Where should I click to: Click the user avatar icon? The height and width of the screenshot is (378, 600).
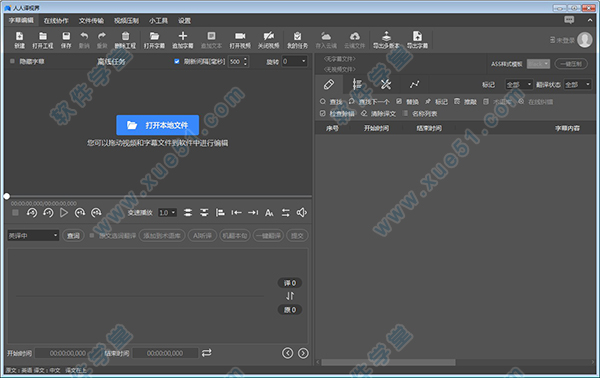coord(585,40)
